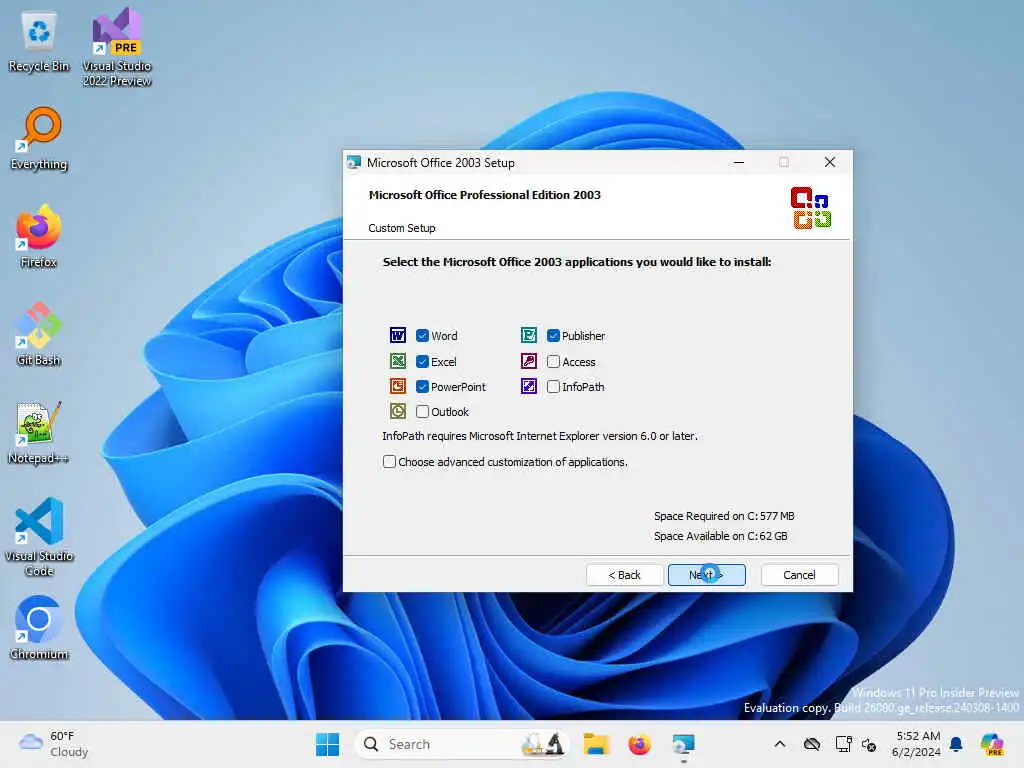The image size is (1024, 768).
Task: Close the Office 2003 Setup window
Action: coord(829,162)
